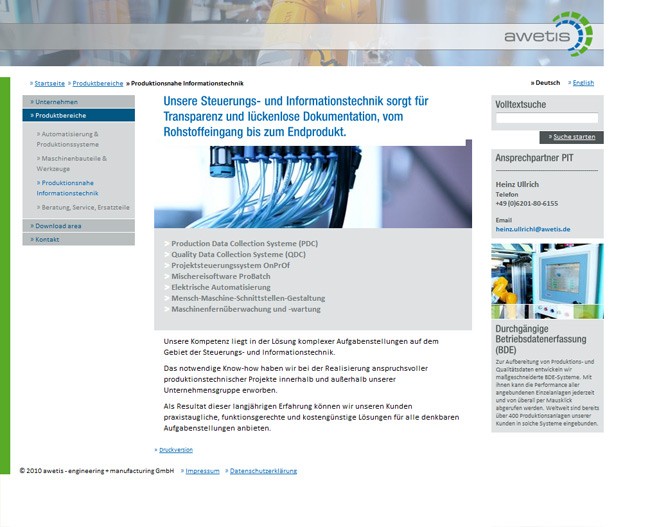Open the Impressum footer link

tap(204, 471)
